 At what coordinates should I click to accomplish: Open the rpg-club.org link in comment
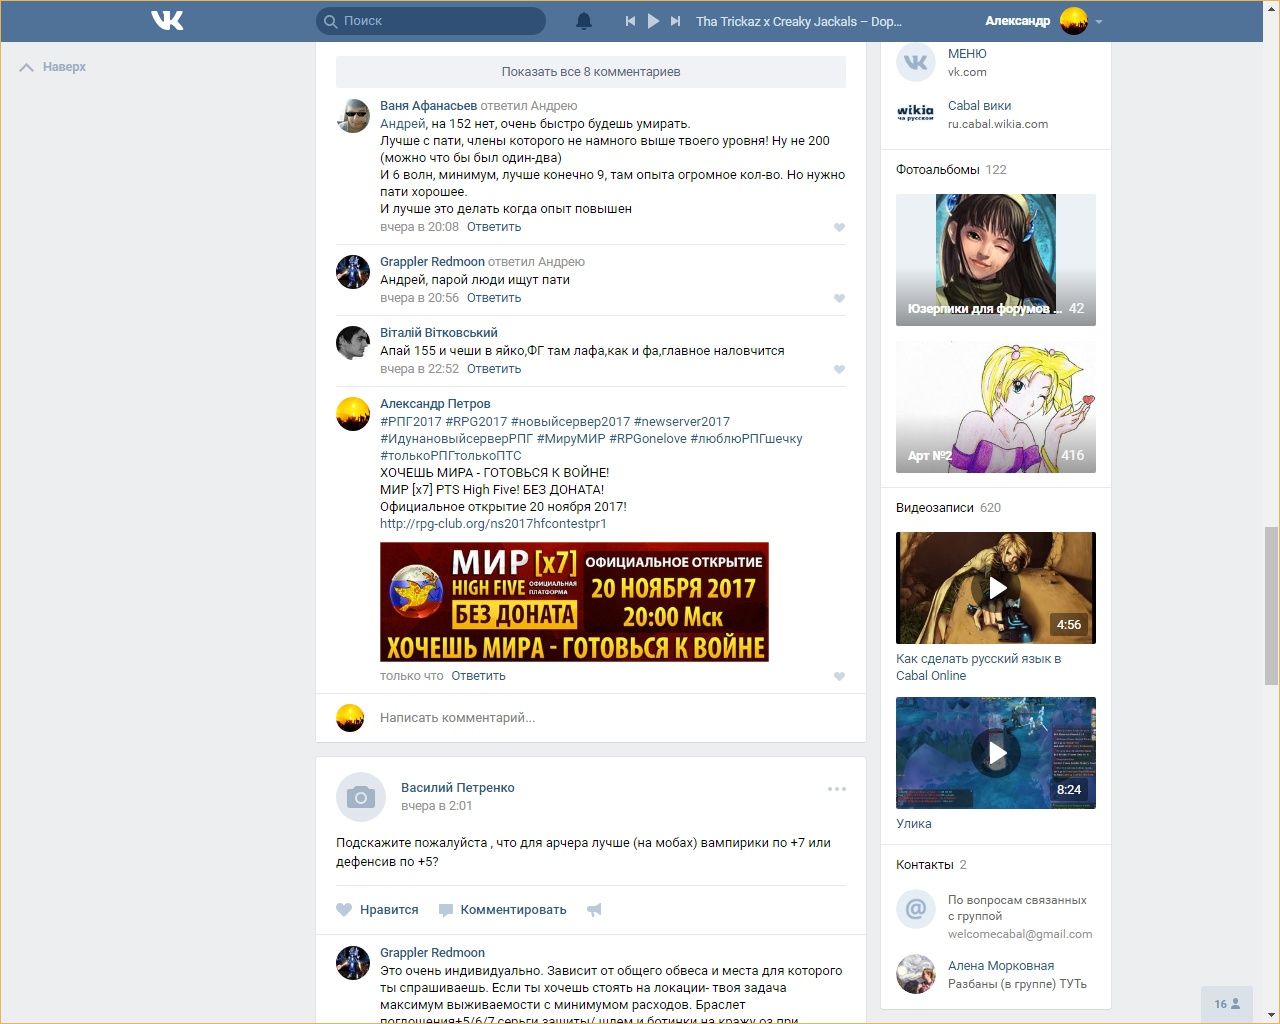coord(493,523)
